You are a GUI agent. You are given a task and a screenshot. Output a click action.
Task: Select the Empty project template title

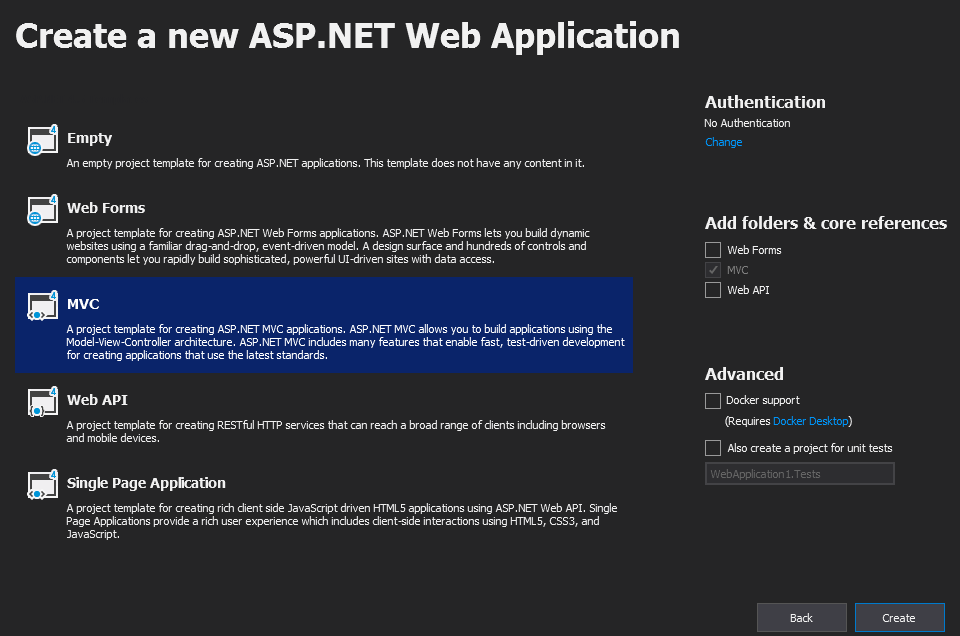[x=89, y=138]
